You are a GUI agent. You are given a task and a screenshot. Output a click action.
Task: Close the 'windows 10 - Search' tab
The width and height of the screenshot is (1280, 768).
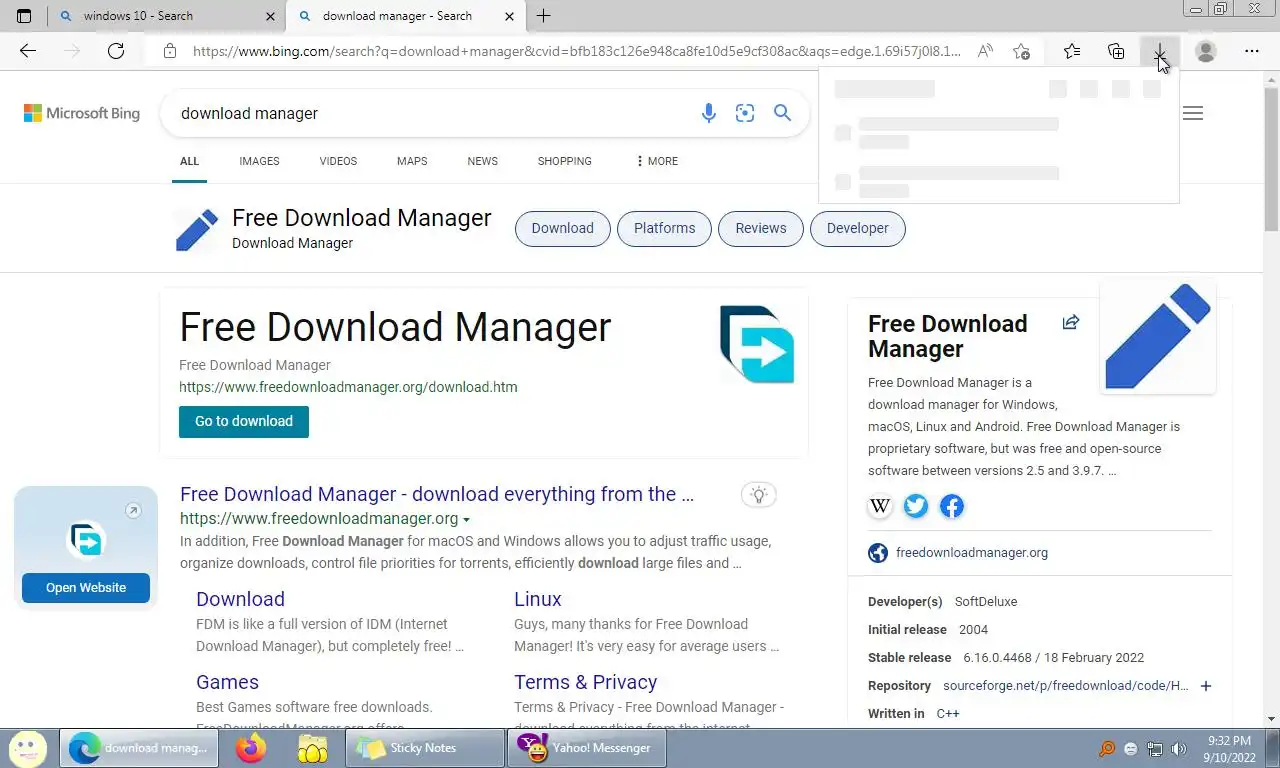(270, 16)
